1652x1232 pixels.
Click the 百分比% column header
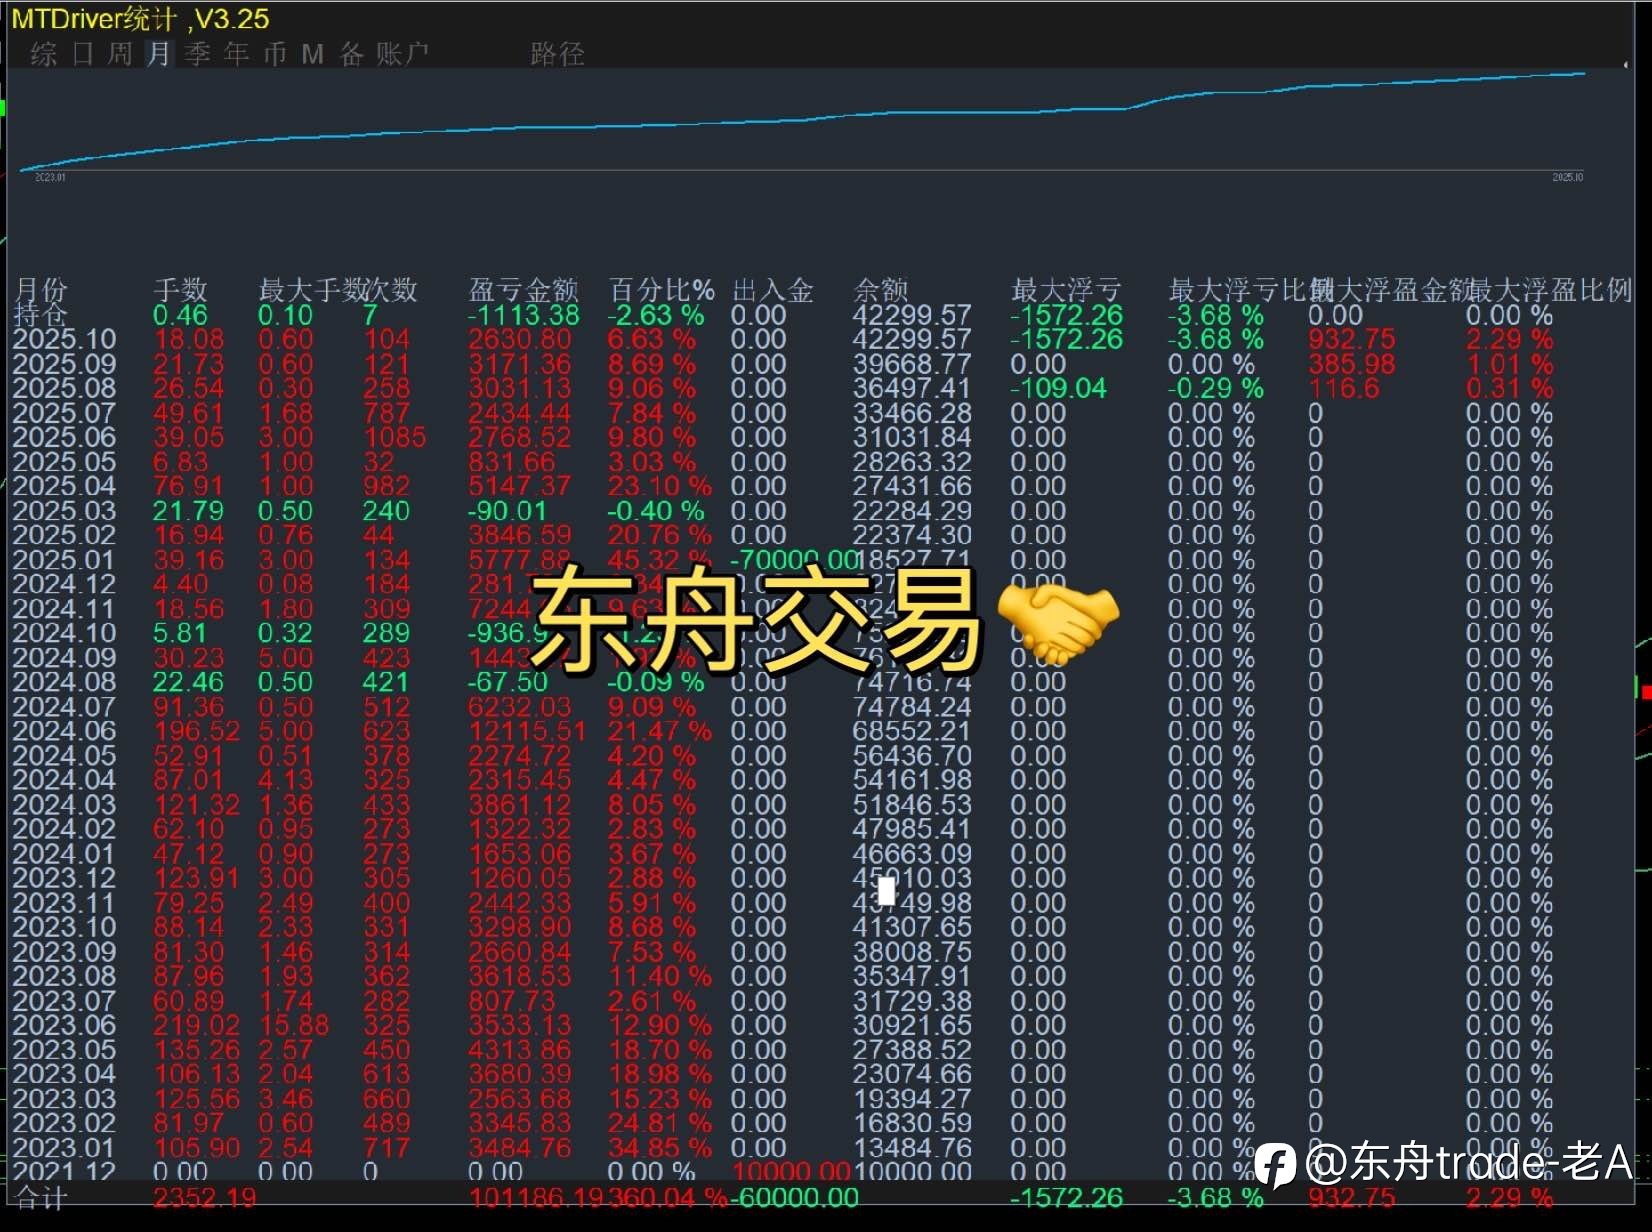[x=662, y=290]
